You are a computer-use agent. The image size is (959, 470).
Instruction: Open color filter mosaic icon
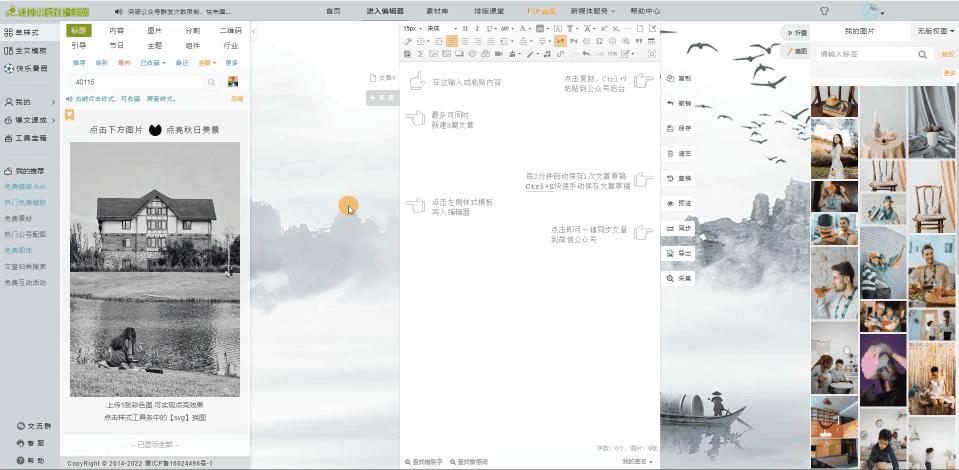click(232, 82)
